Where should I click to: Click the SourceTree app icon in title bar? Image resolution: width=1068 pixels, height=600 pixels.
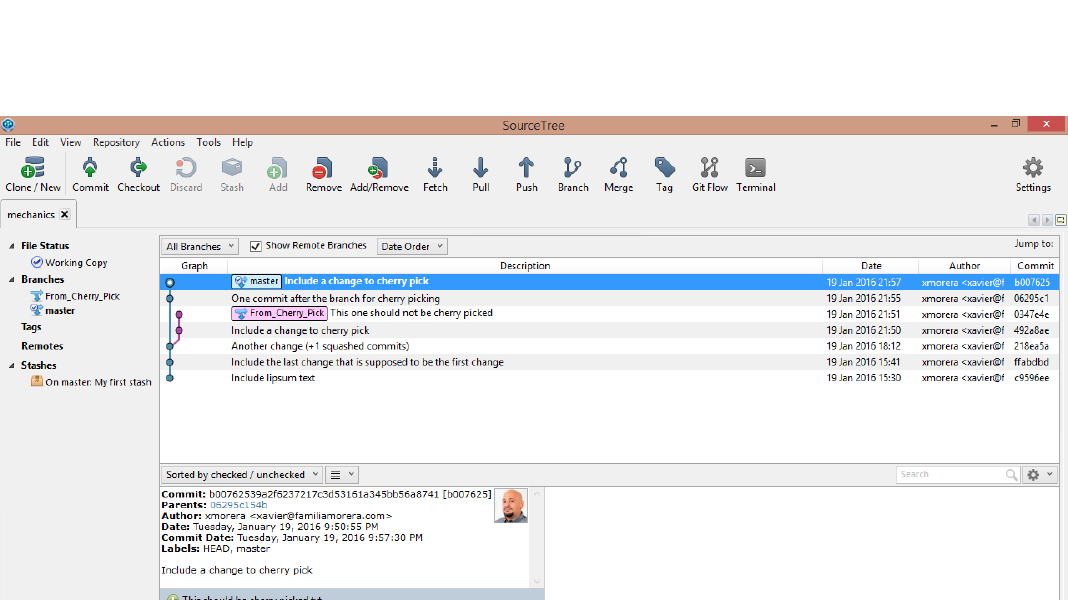8,125
